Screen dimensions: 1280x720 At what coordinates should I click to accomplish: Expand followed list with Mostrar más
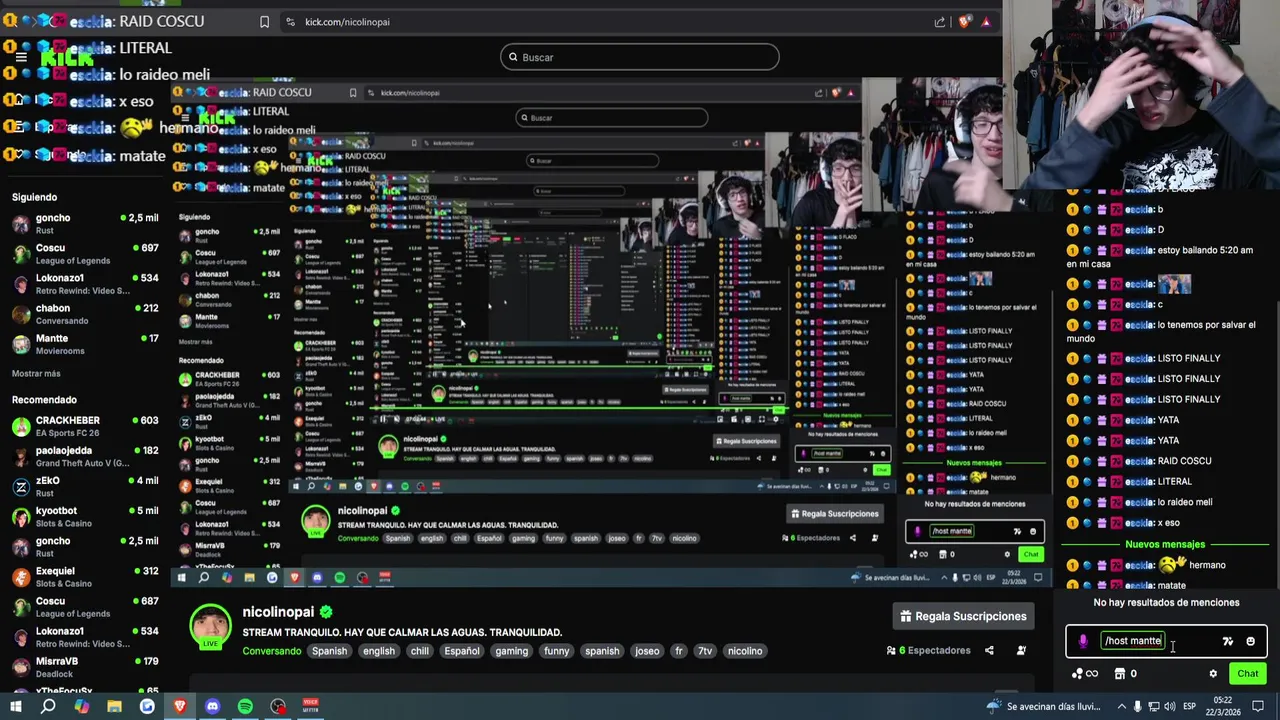click(36, 373)
